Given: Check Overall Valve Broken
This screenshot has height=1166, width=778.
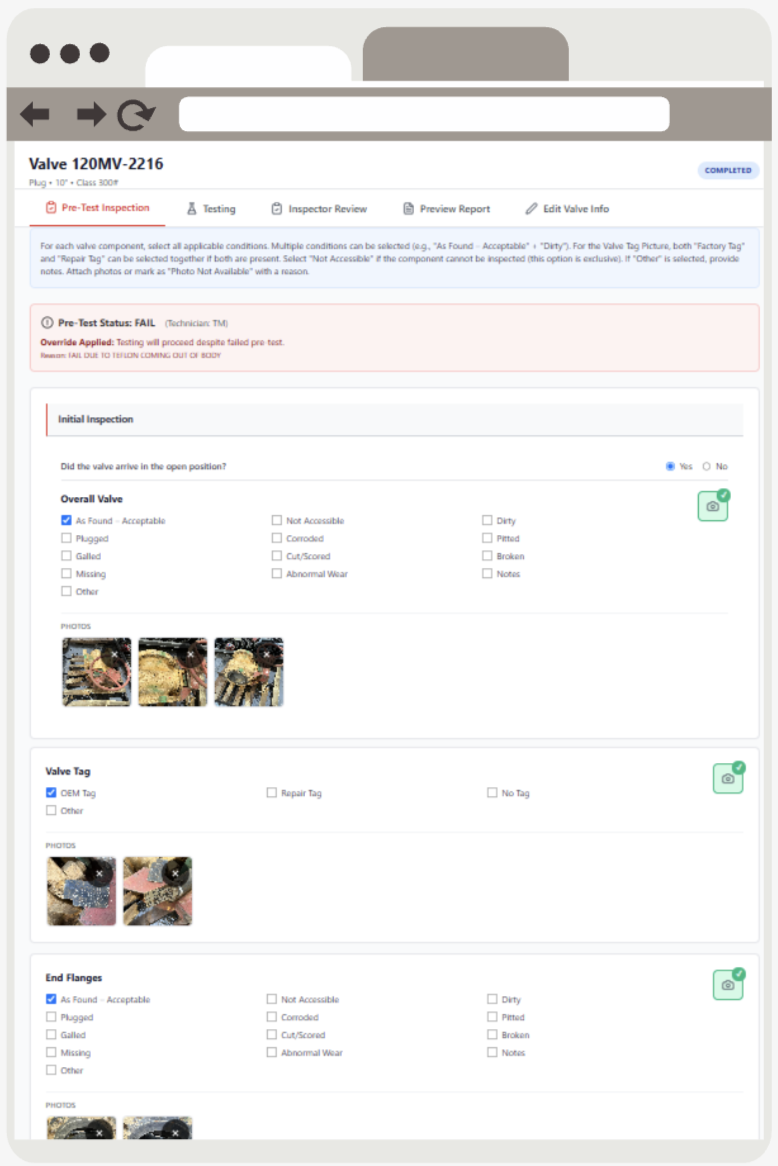Looking at the screenshot, I should (487, 556).
